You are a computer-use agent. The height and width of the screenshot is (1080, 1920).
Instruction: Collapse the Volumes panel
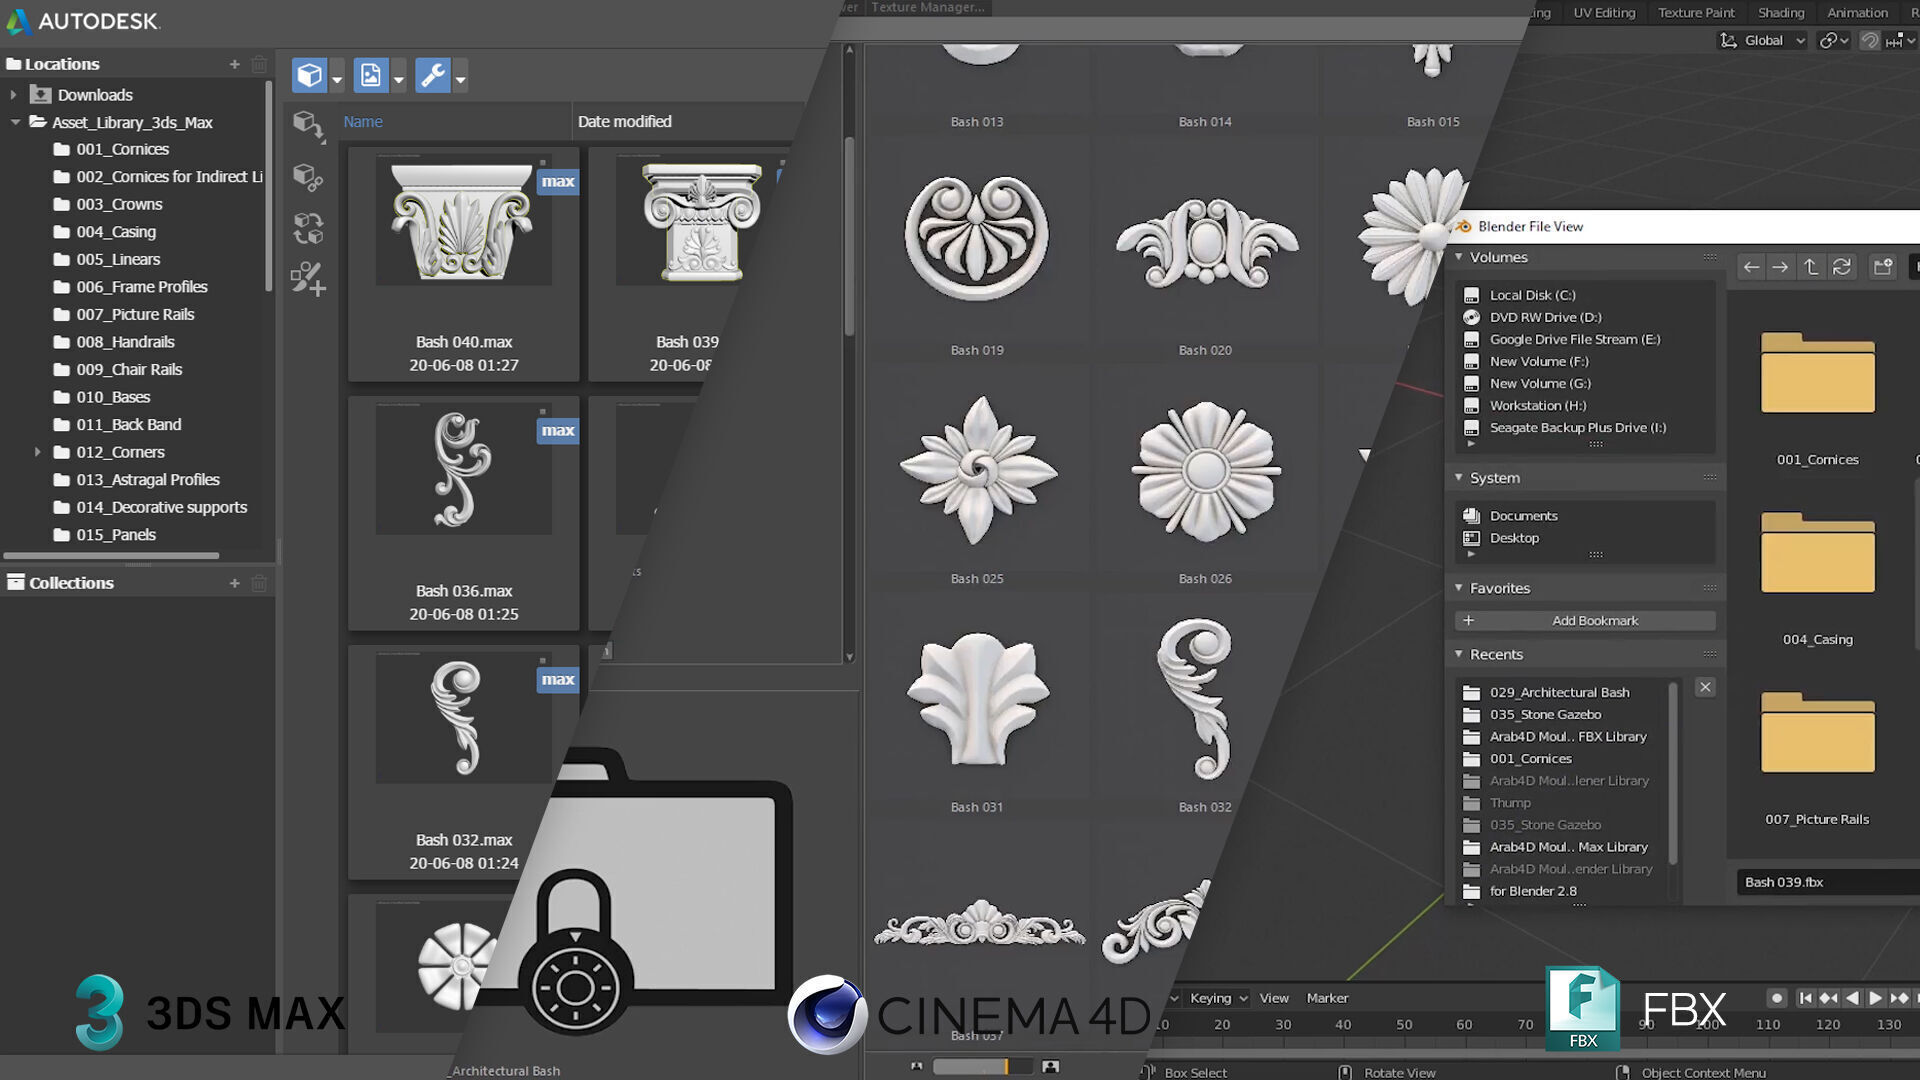tap(1459, 257)
